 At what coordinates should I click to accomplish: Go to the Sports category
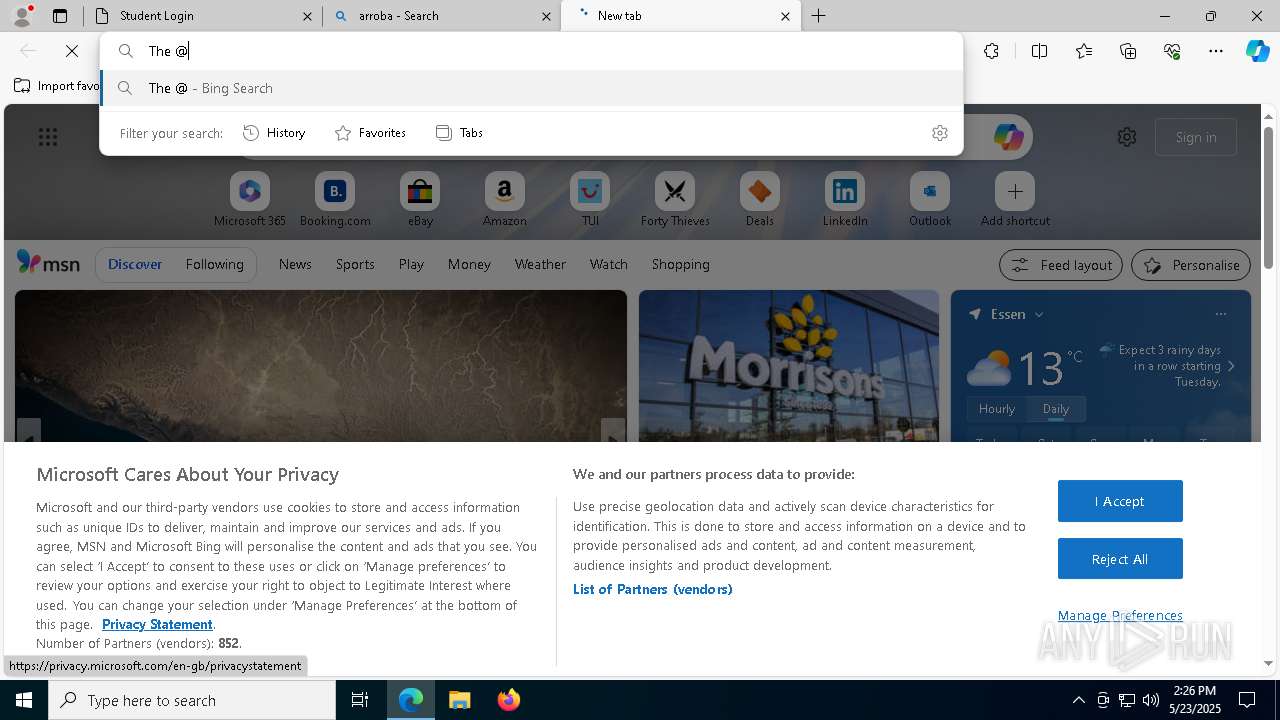(355, 264)
